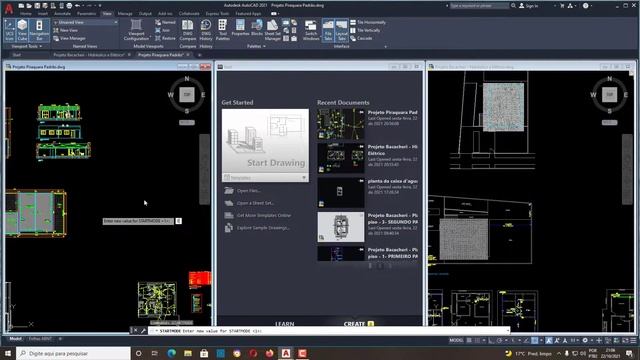Expand the Viewport Tools panel

(x=27, y=46)
